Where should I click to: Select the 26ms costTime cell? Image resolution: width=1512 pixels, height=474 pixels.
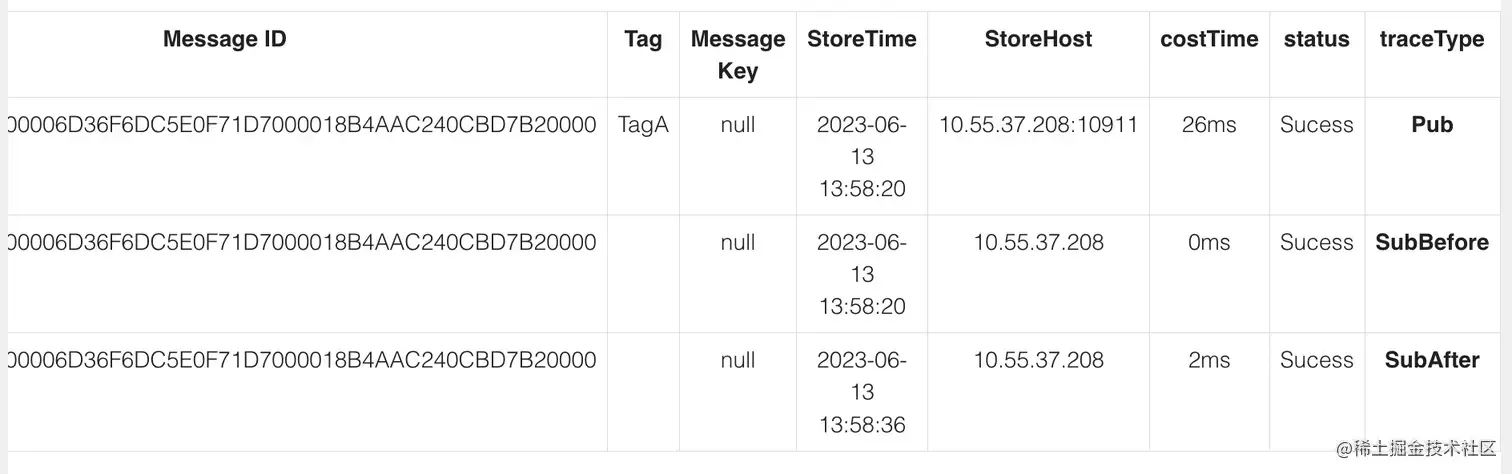1209,125
